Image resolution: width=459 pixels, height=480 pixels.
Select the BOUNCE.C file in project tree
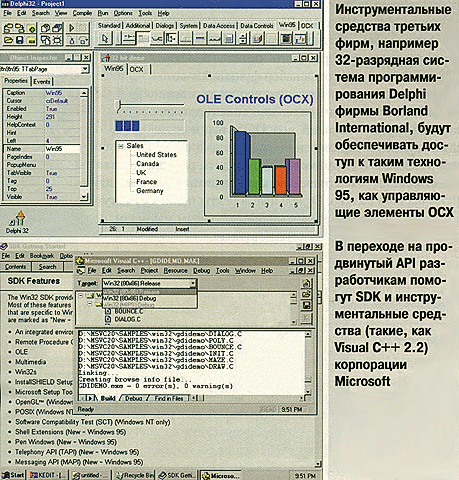point(128,311)
